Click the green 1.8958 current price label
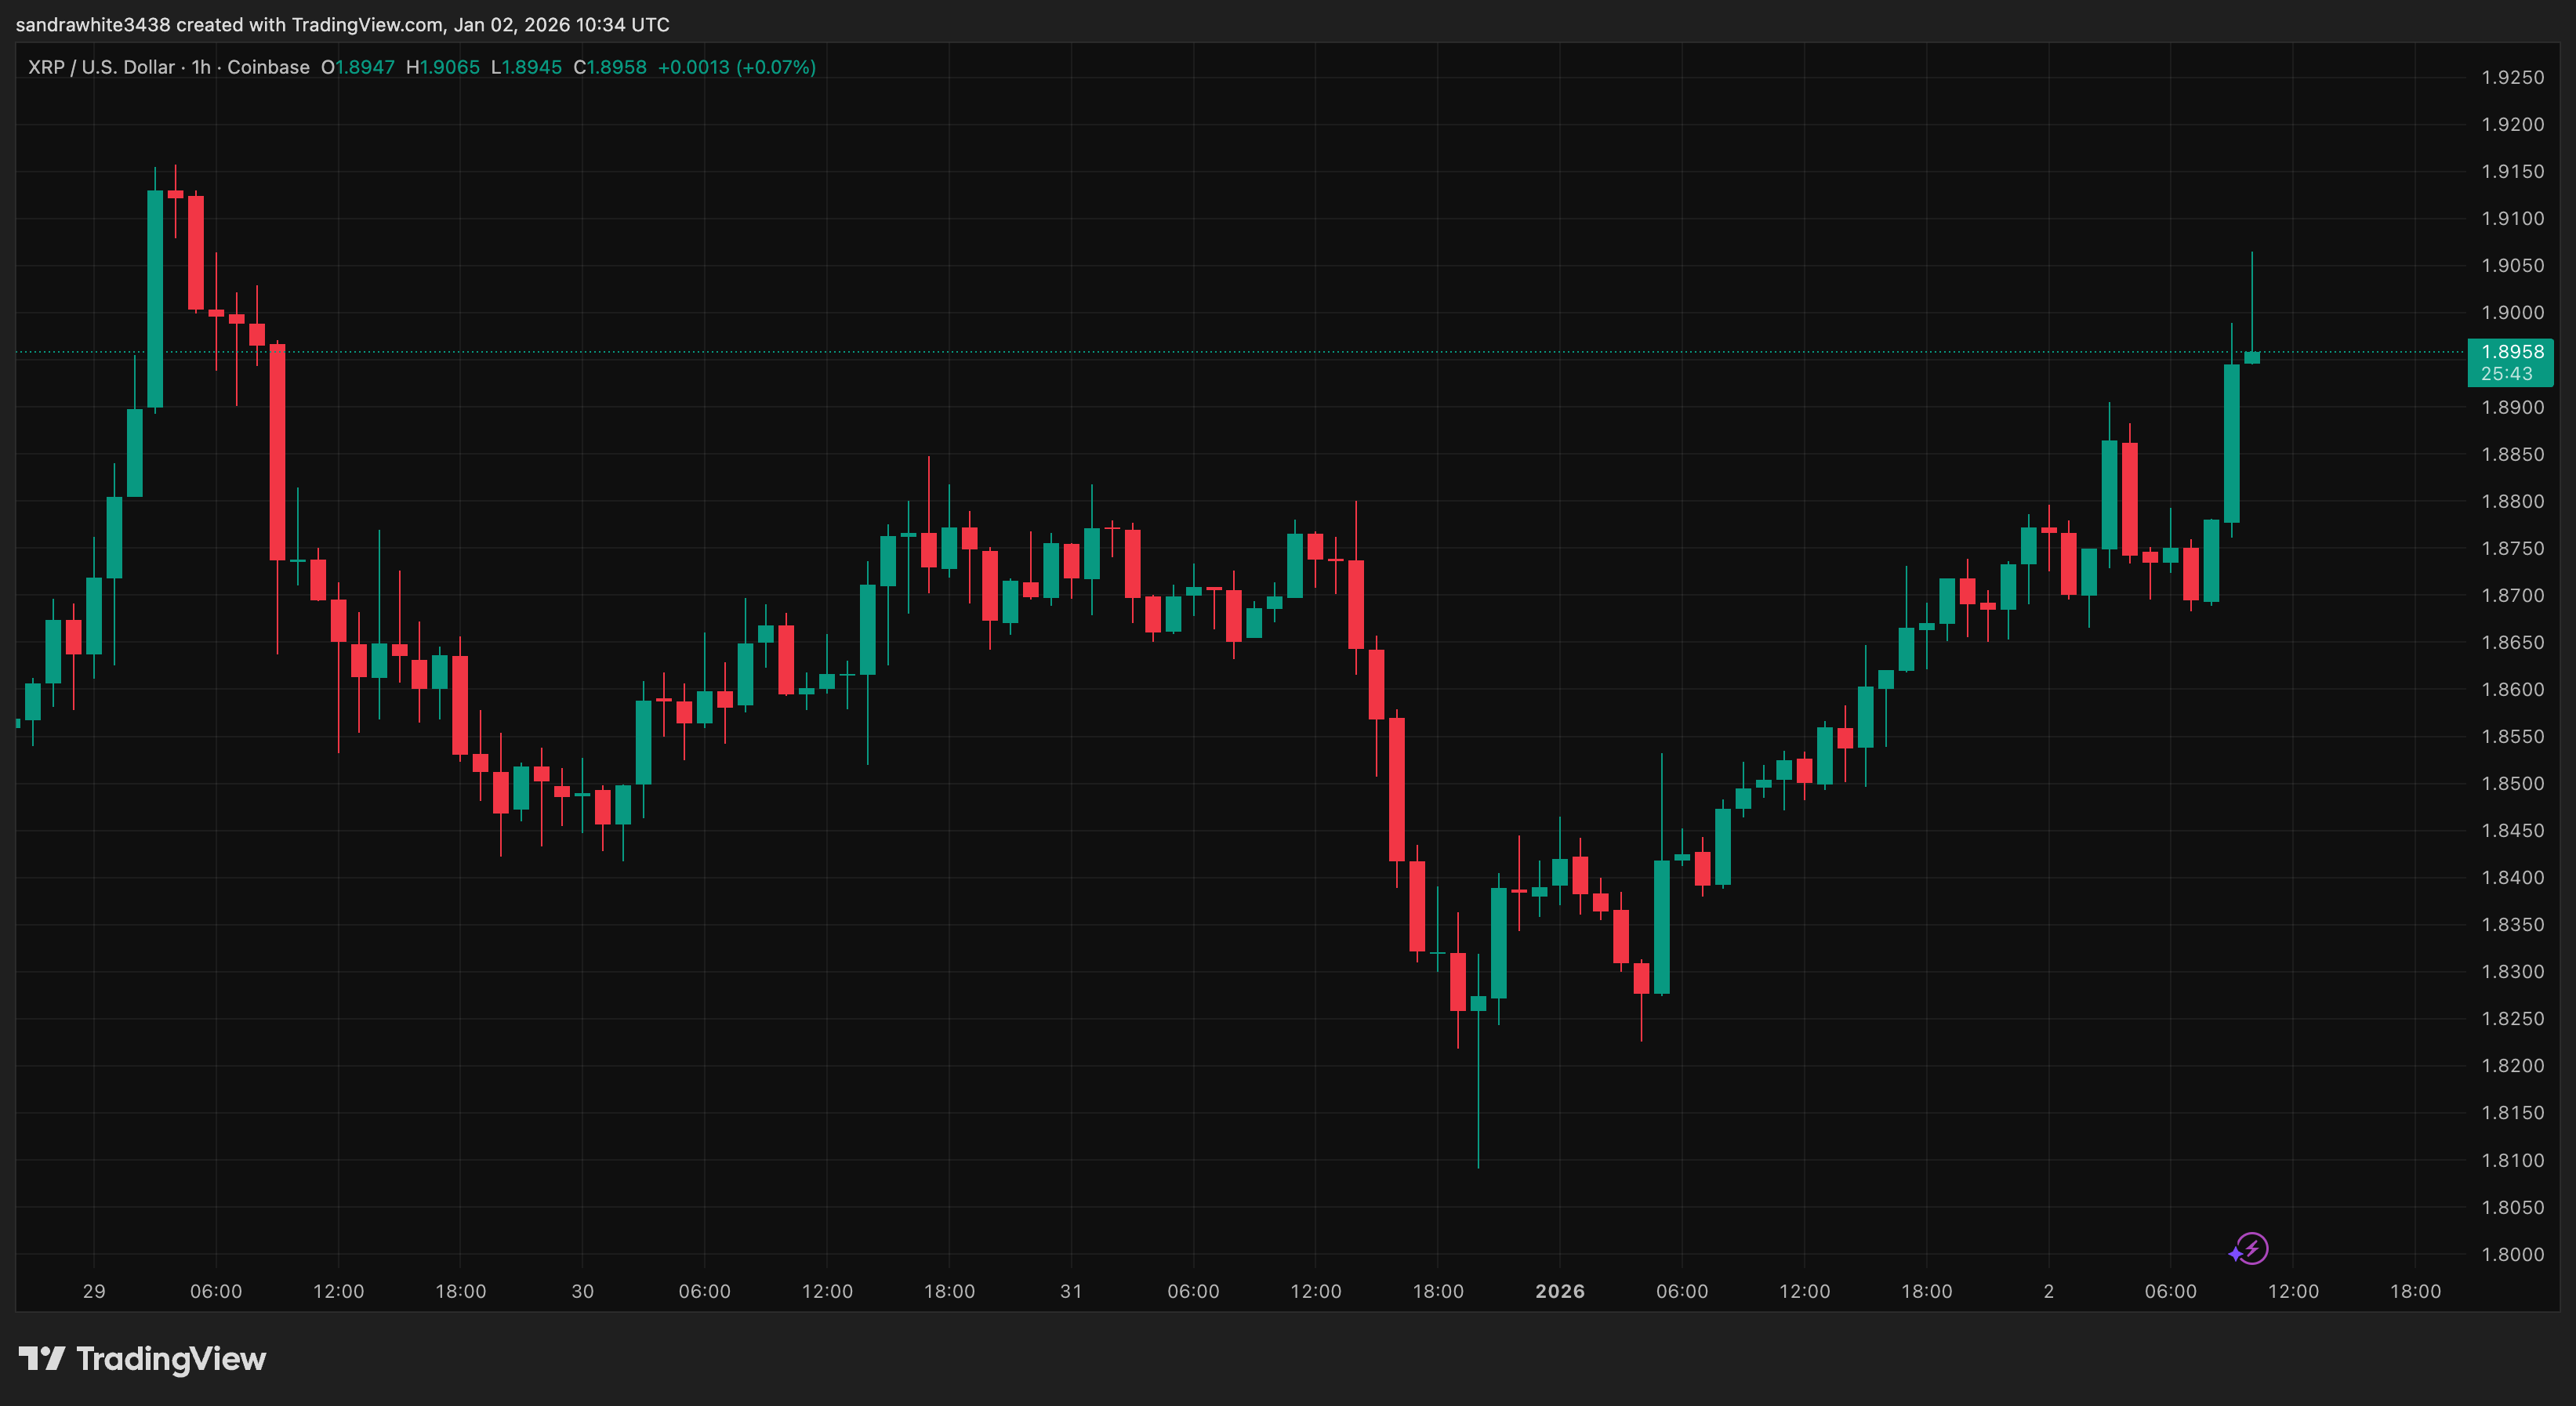Image resolution: width=2576 pixels, height=1406 pixels. tap(2511, 351)
